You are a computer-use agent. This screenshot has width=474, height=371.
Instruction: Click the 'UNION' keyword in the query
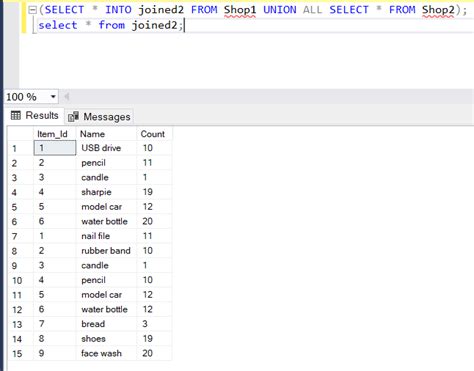click(280, 10)
